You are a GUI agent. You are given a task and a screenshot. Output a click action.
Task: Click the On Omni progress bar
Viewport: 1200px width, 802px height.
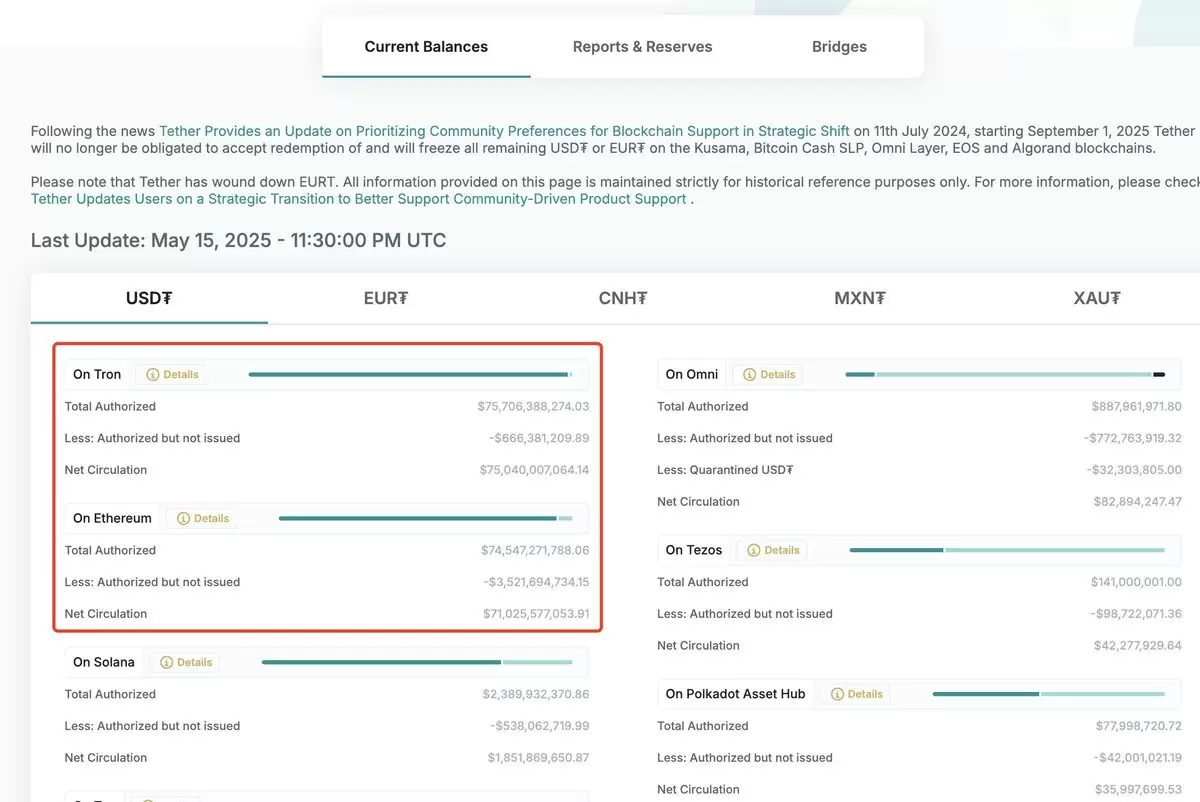1005,374
